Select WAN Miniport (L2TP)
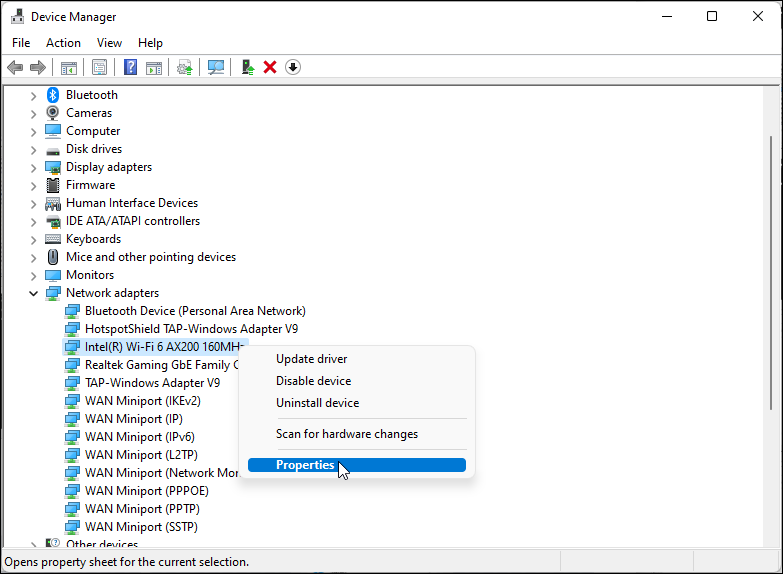This screenshot has width=783, height=574. tap(141, 455)
